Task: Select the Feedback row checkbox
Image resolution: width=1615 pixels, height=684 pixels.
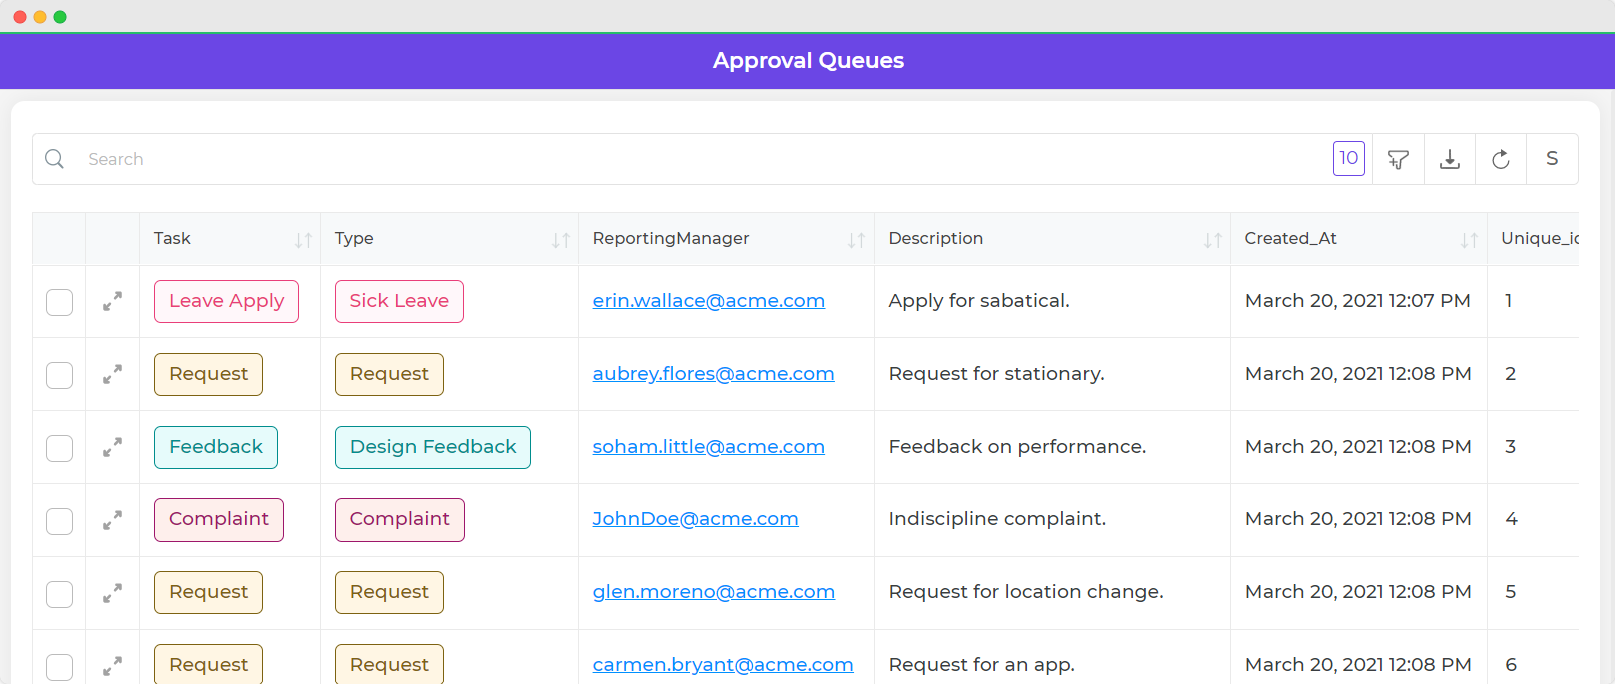Action: tap(60, 448)
